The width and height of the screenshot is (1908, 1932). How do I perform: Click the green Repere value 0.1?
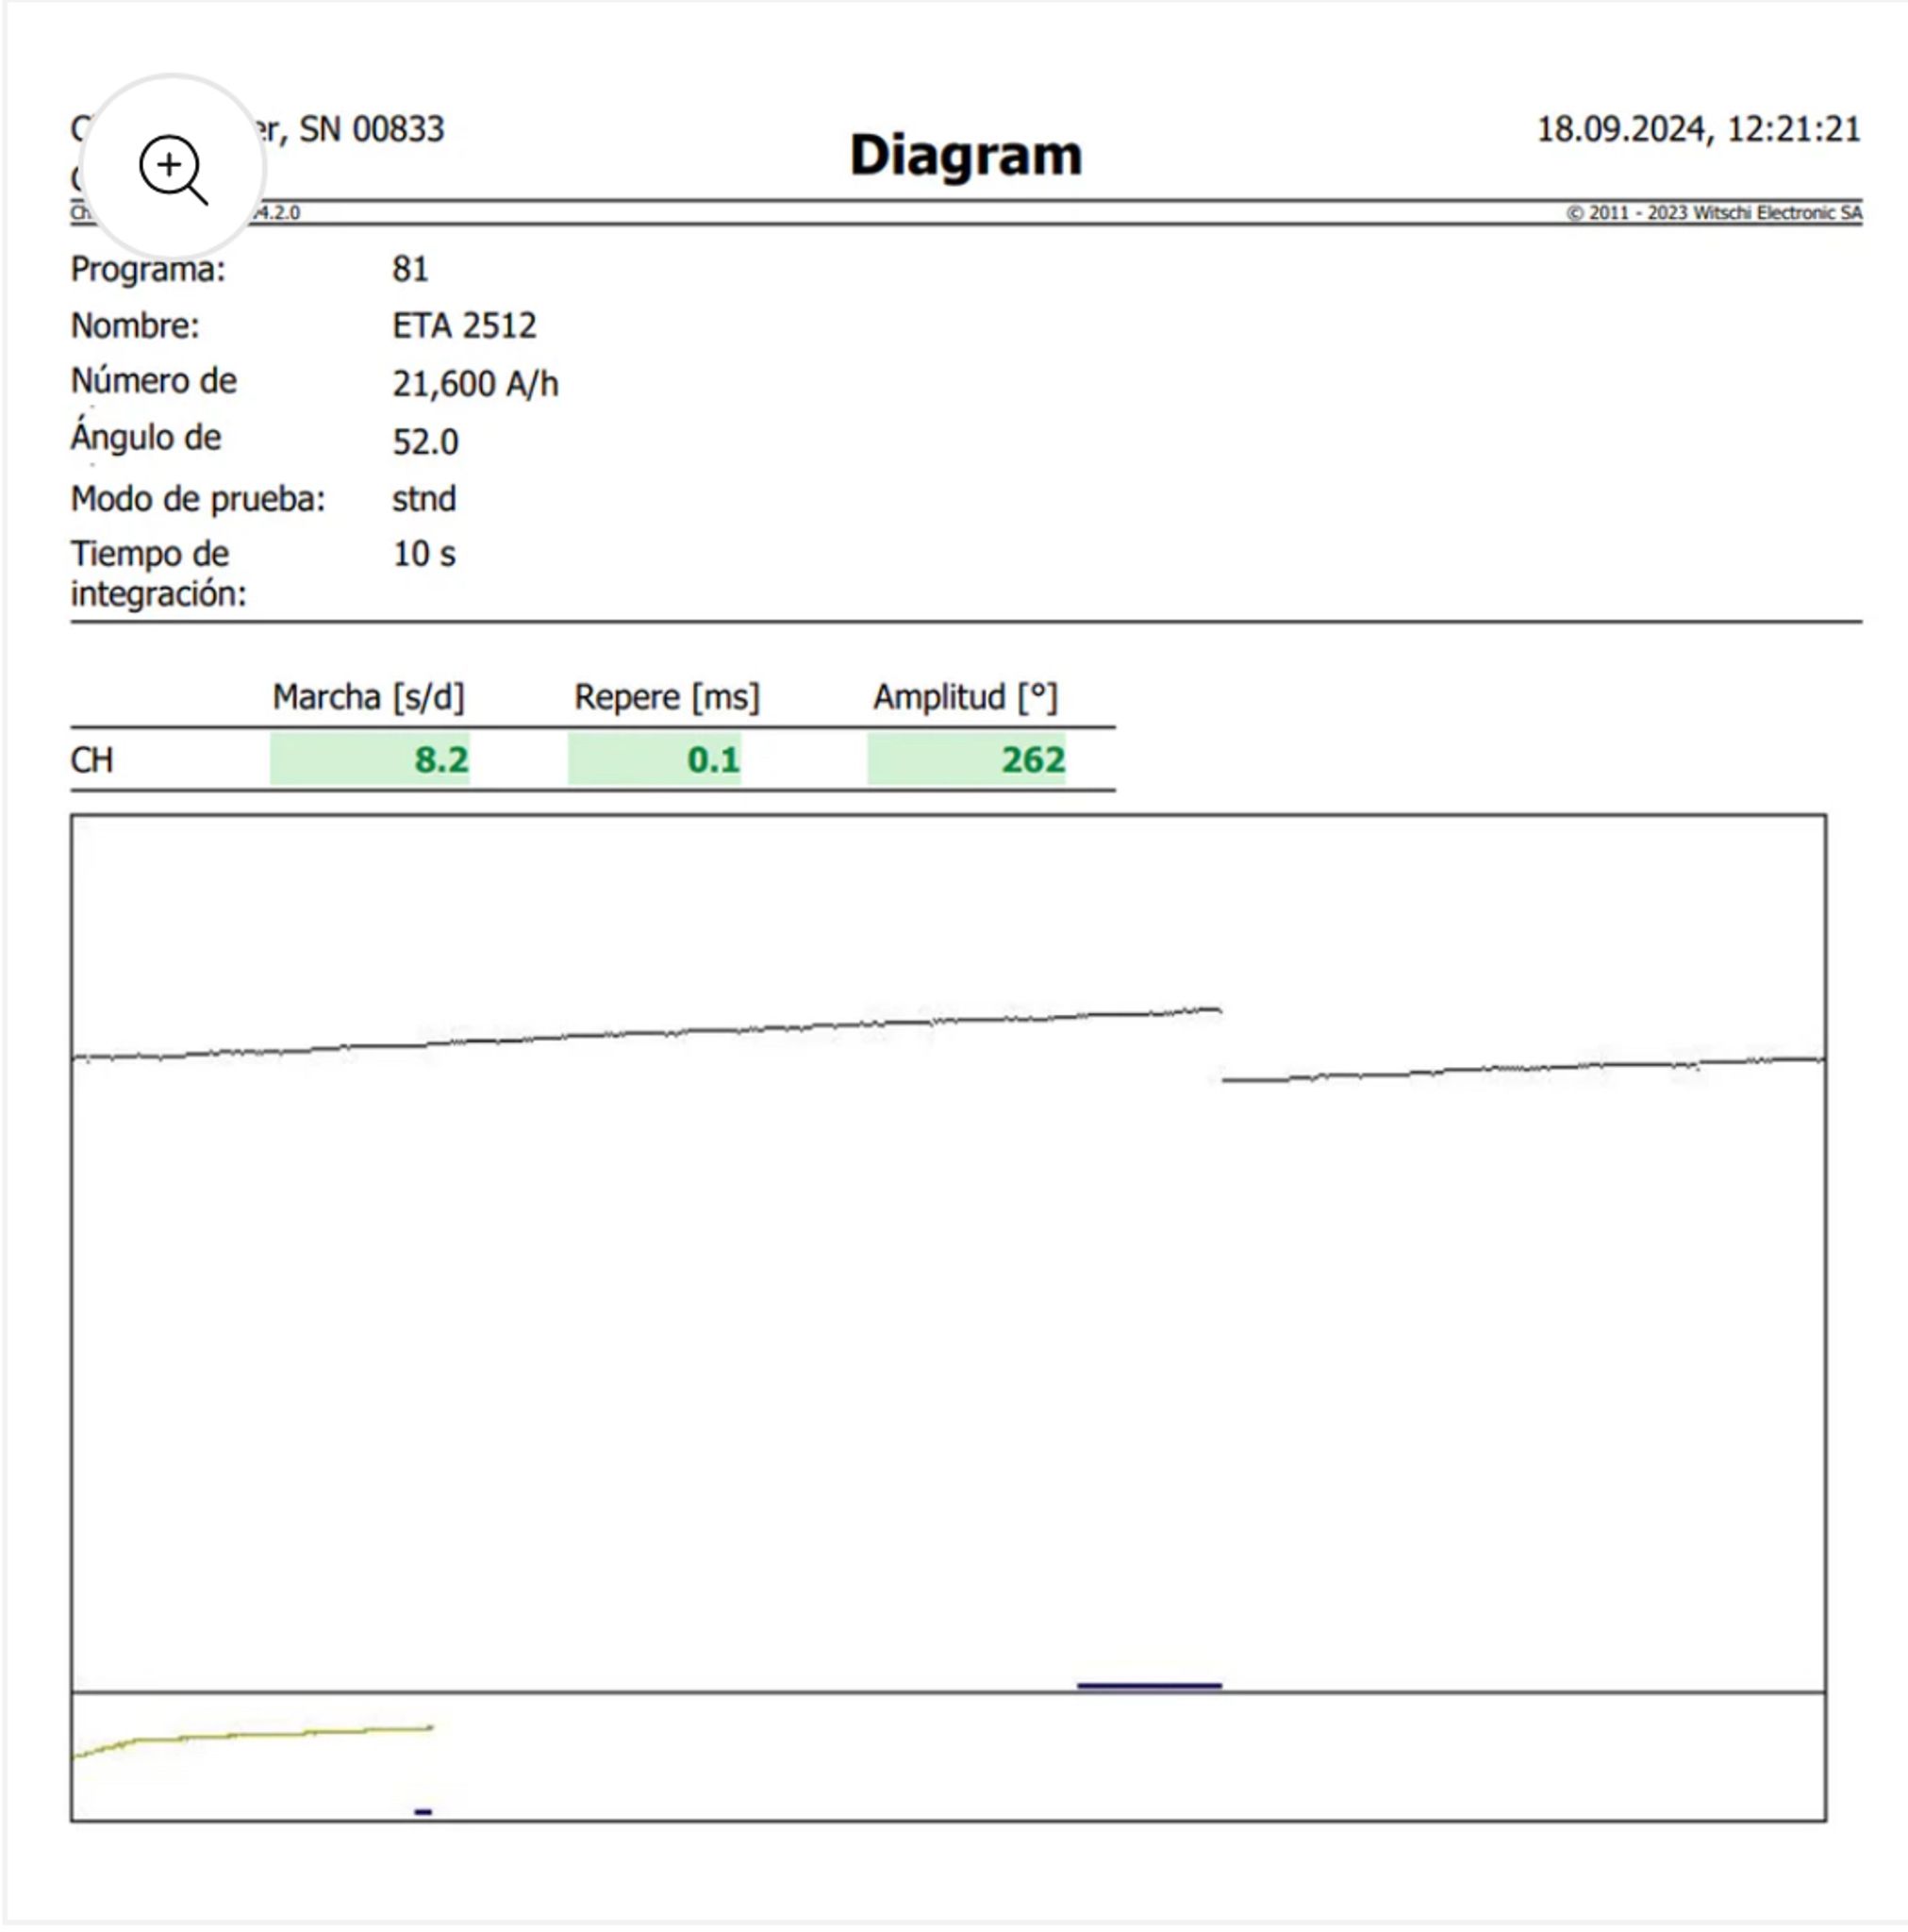[713, 760]
